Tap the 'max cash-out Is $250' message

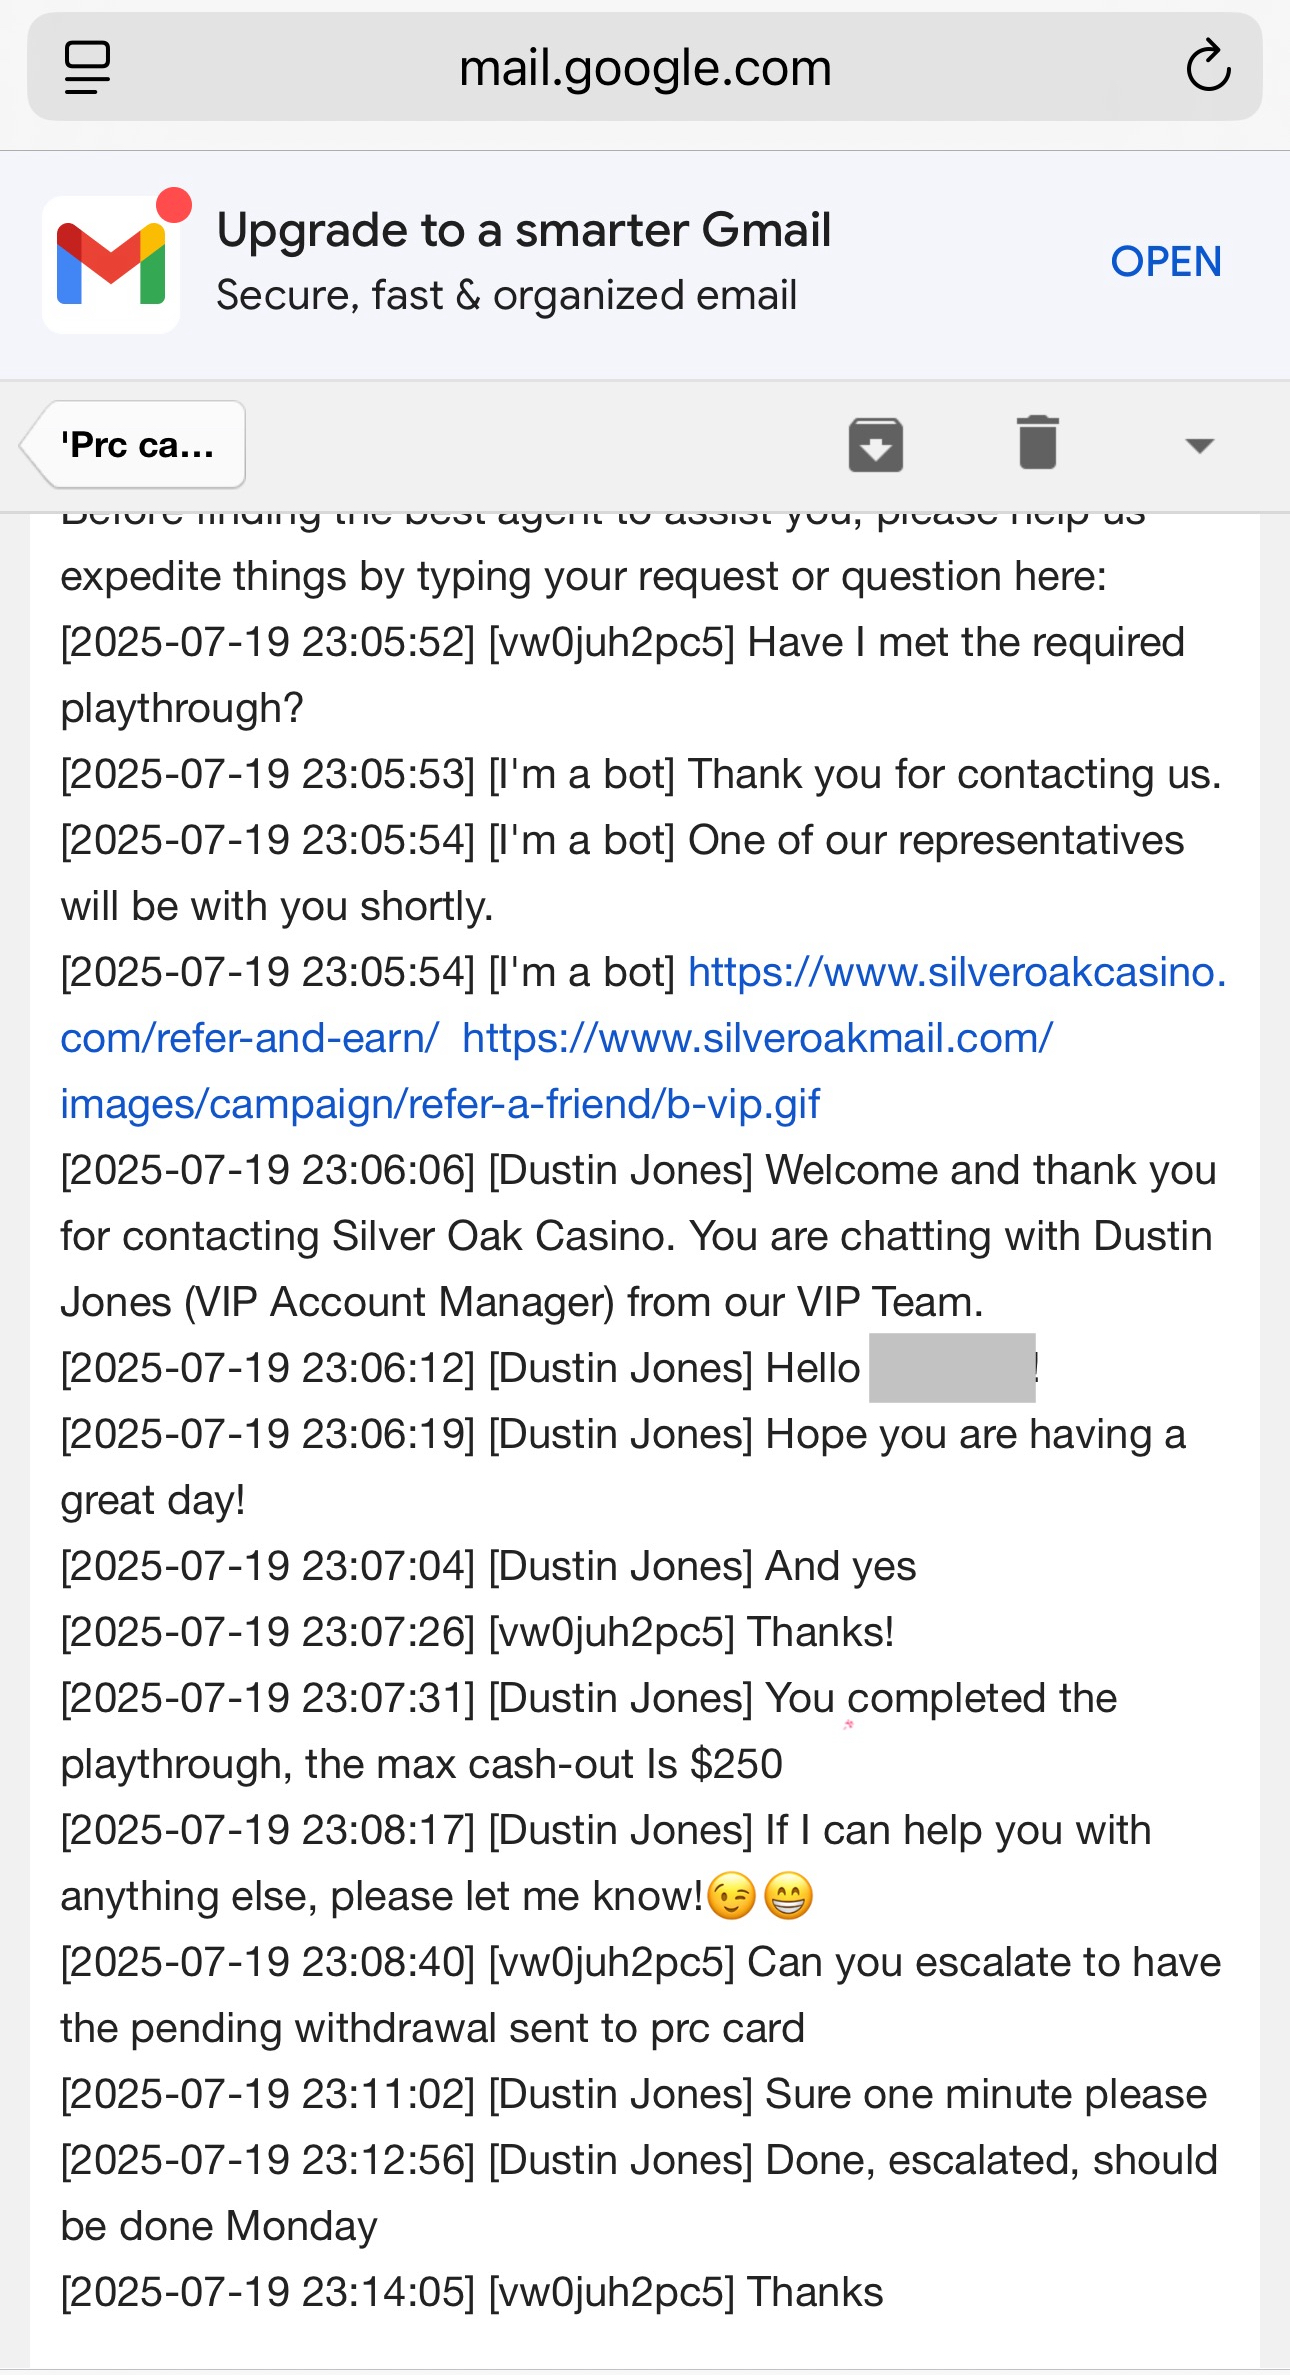(544, 1764)
